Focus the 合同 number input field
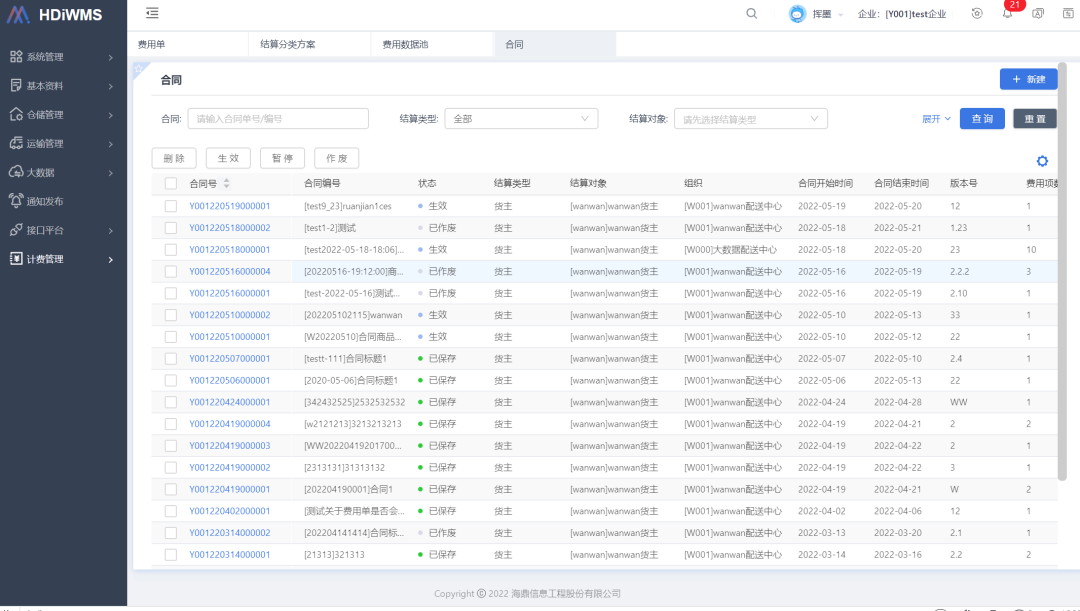1080x611 pixels. 278,118
